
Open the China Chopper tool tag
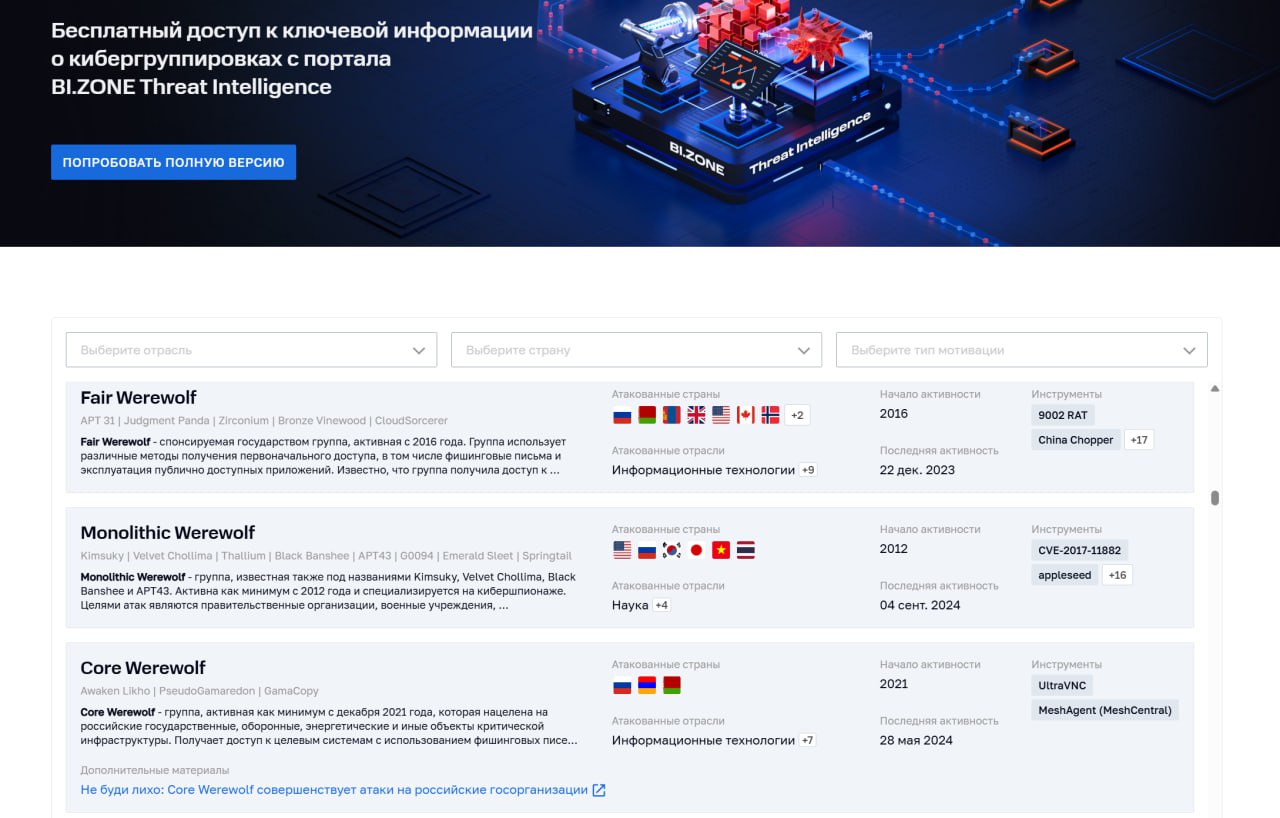point(1076,440)
